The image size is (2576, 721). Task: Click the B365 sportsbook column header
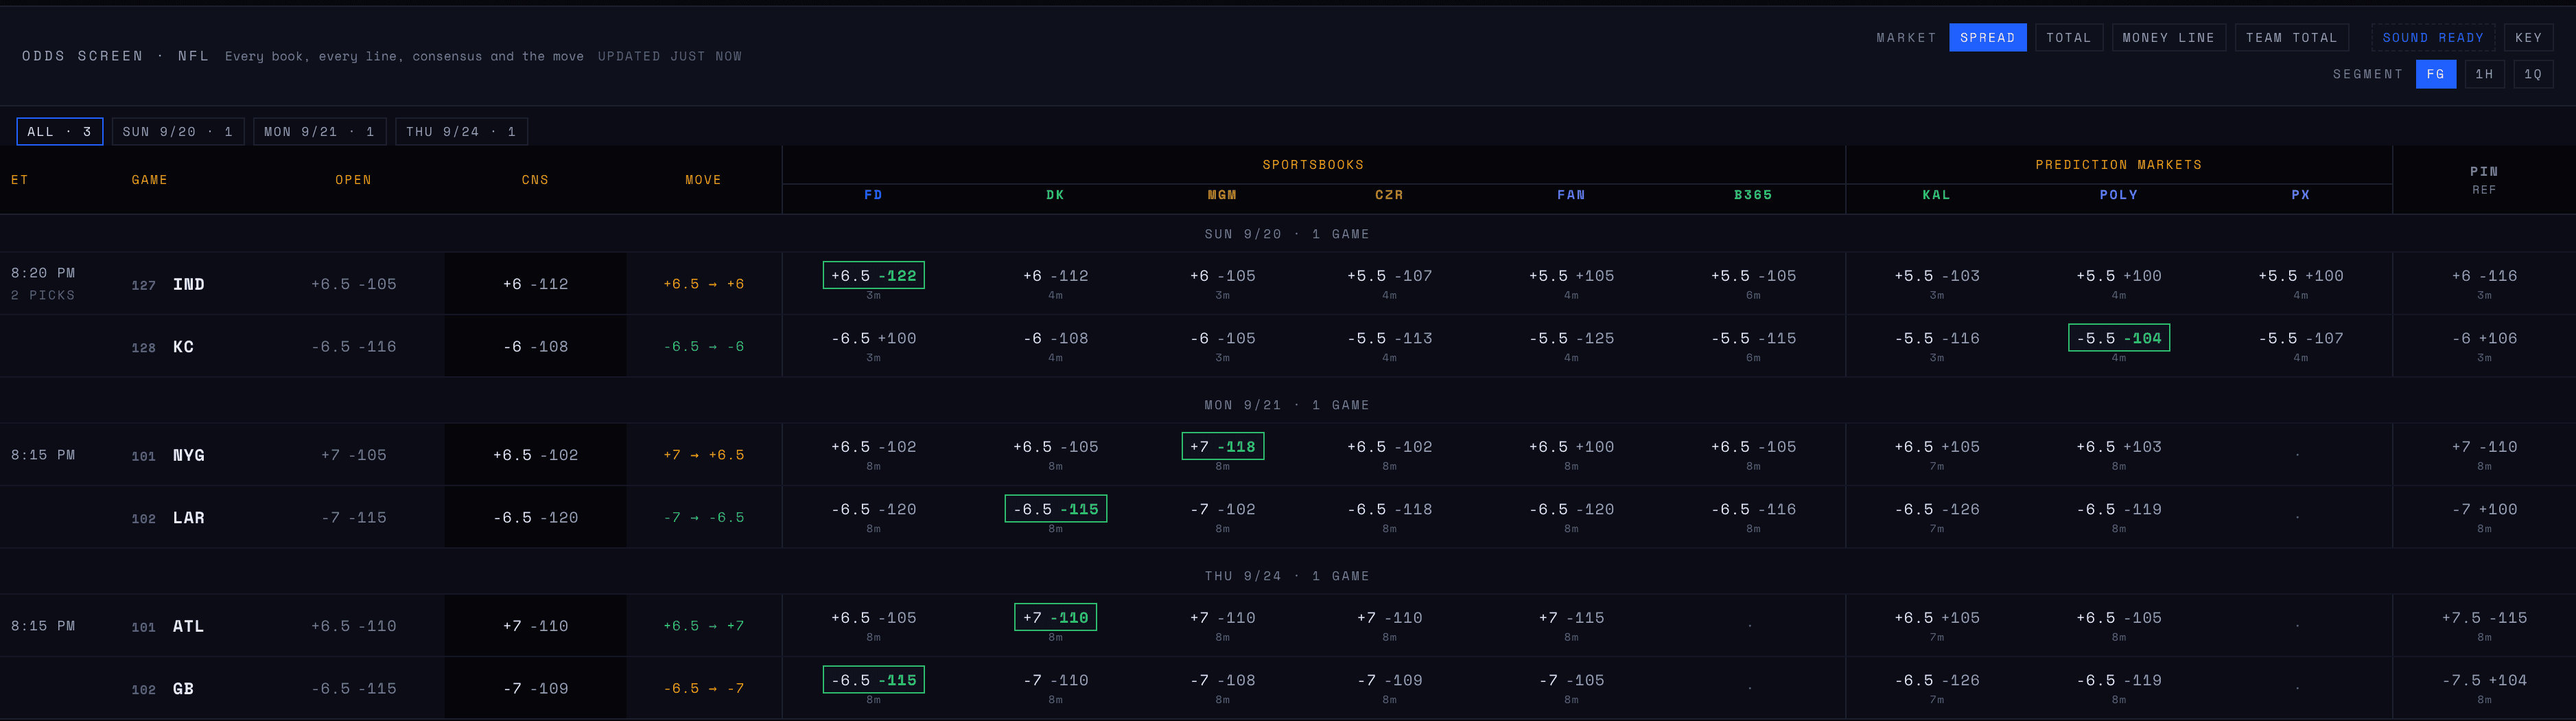(1753, 195)
